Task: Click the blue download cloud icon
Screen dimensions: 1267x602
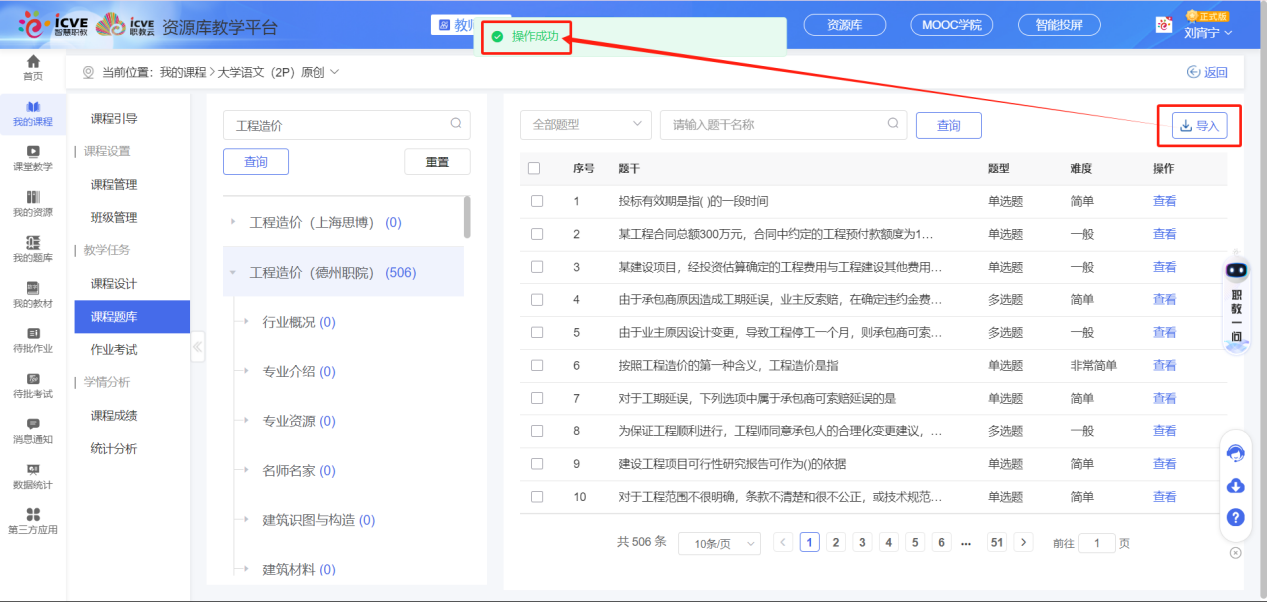Action: coord(1235,486)
